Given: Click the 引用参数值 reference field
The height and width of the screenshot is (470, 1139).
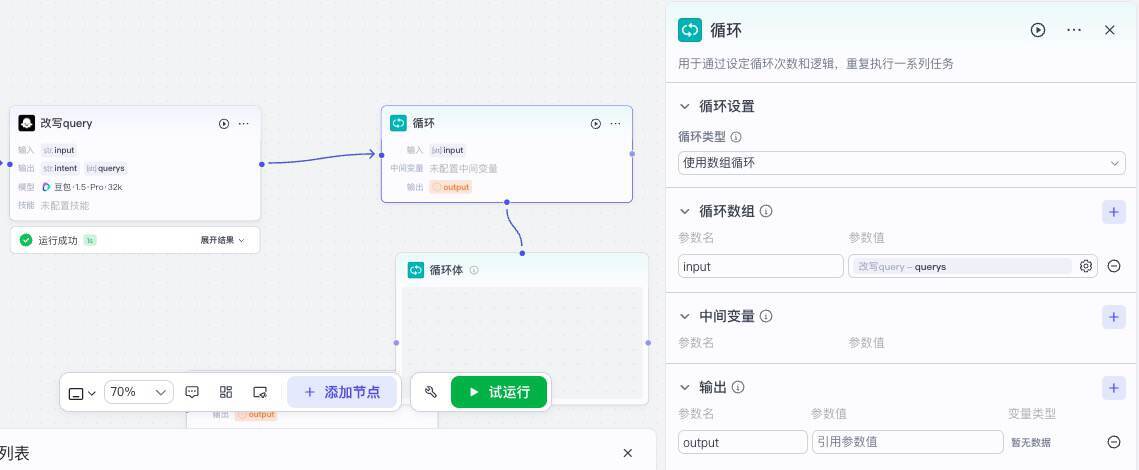Looking at the screenshot, I should tap(907, 442).
